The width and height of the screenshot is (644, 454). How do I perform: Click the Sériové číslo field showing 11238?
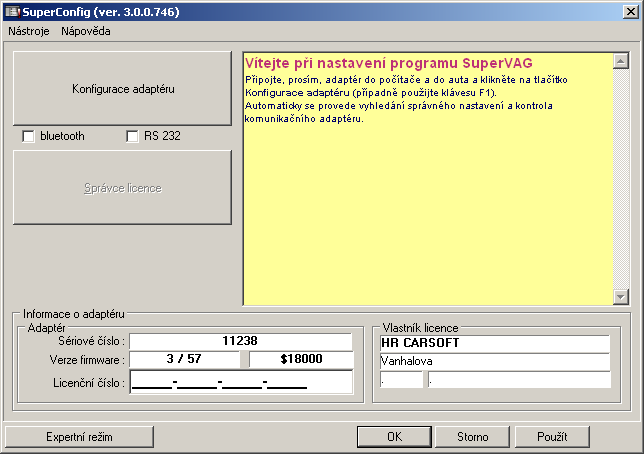coord(240,341)
